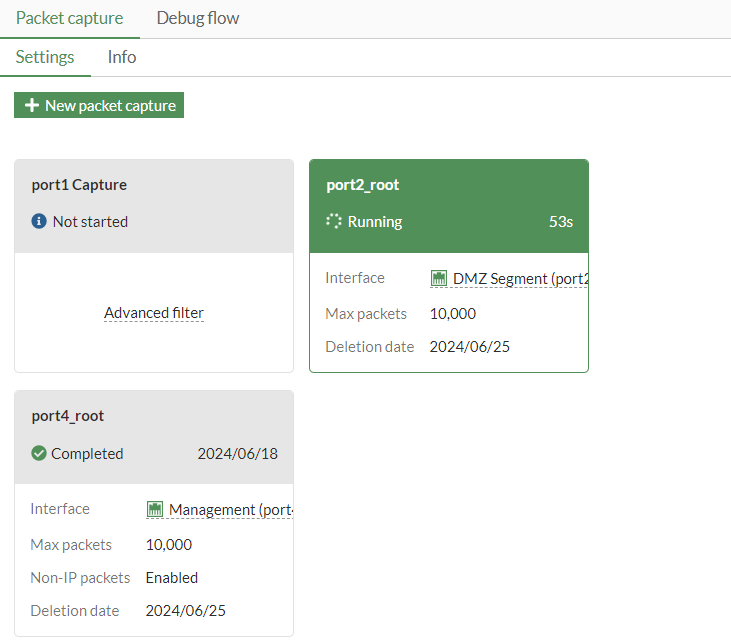Switch to the Packet capture tab
Image resolution: width=731 pixels, height=644 pixels.
pyautogui.click(x=70, y=18)
